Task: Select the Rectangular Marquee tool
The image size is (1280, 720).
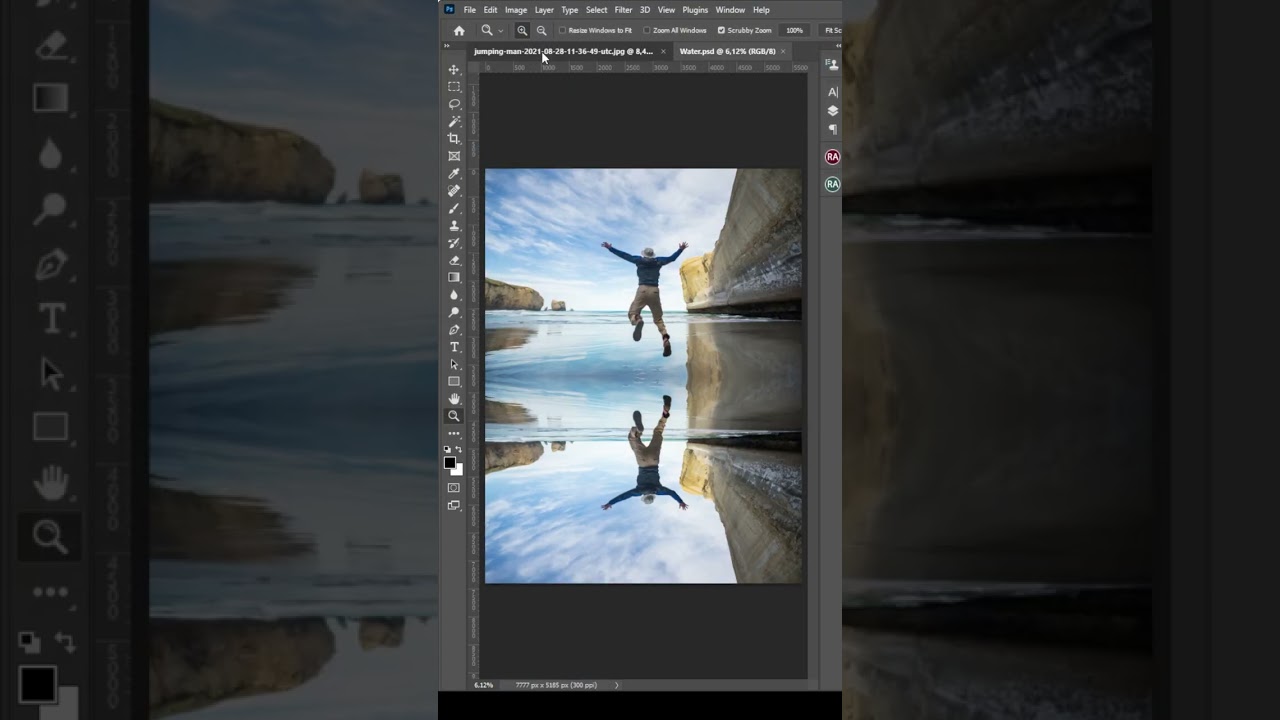Action: click(454, 87)
